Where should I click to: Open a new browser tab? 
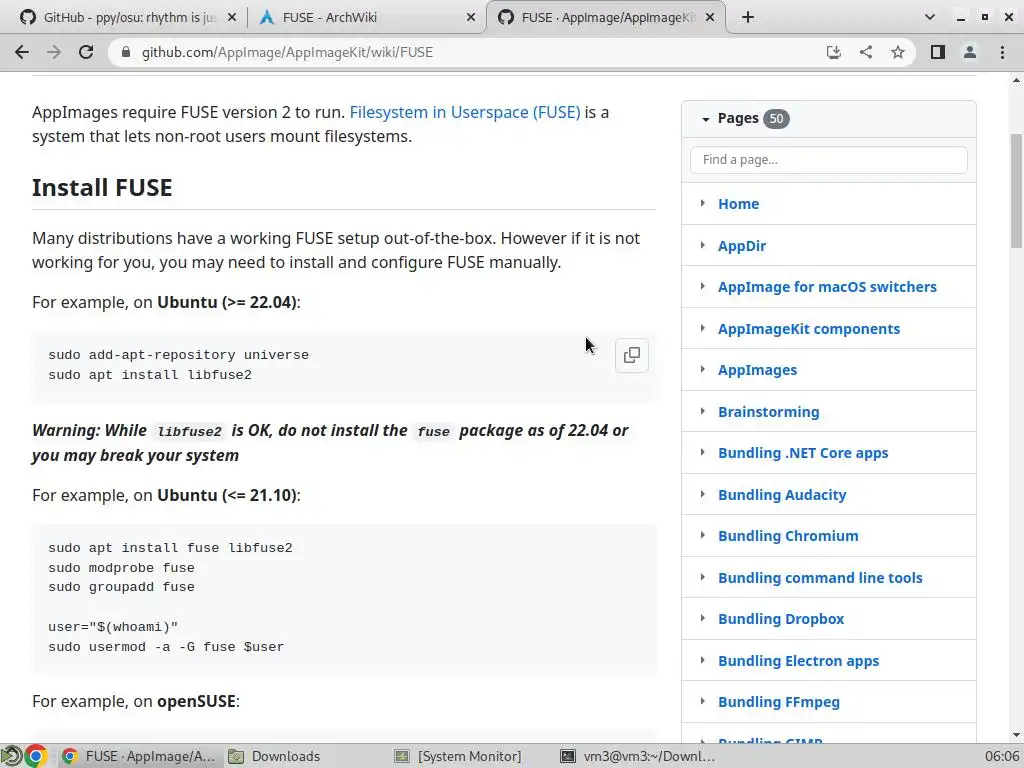coord(748,18)
